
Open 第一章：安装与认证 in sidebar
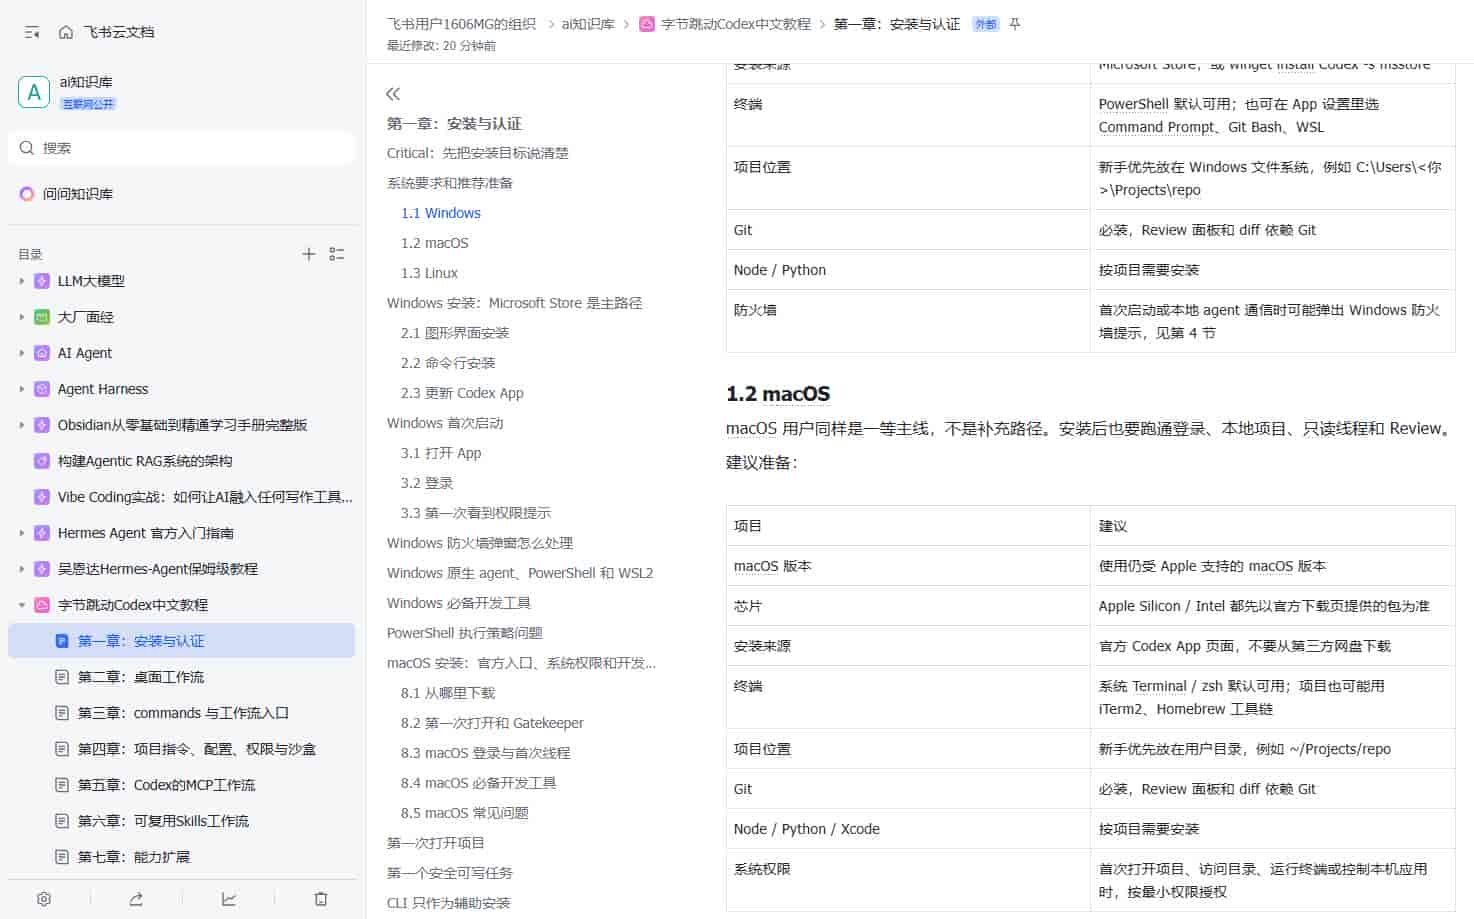point(181,641)
